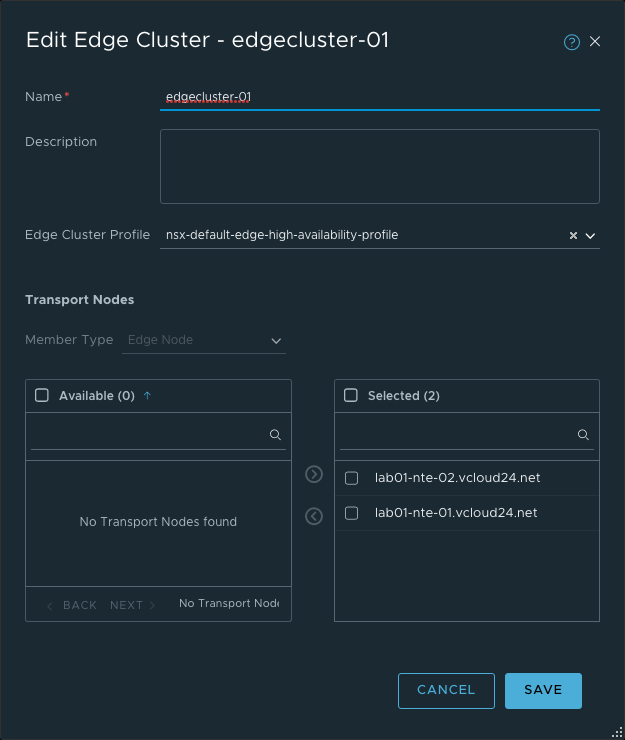Move nodes to Available with left arrow

314,516
